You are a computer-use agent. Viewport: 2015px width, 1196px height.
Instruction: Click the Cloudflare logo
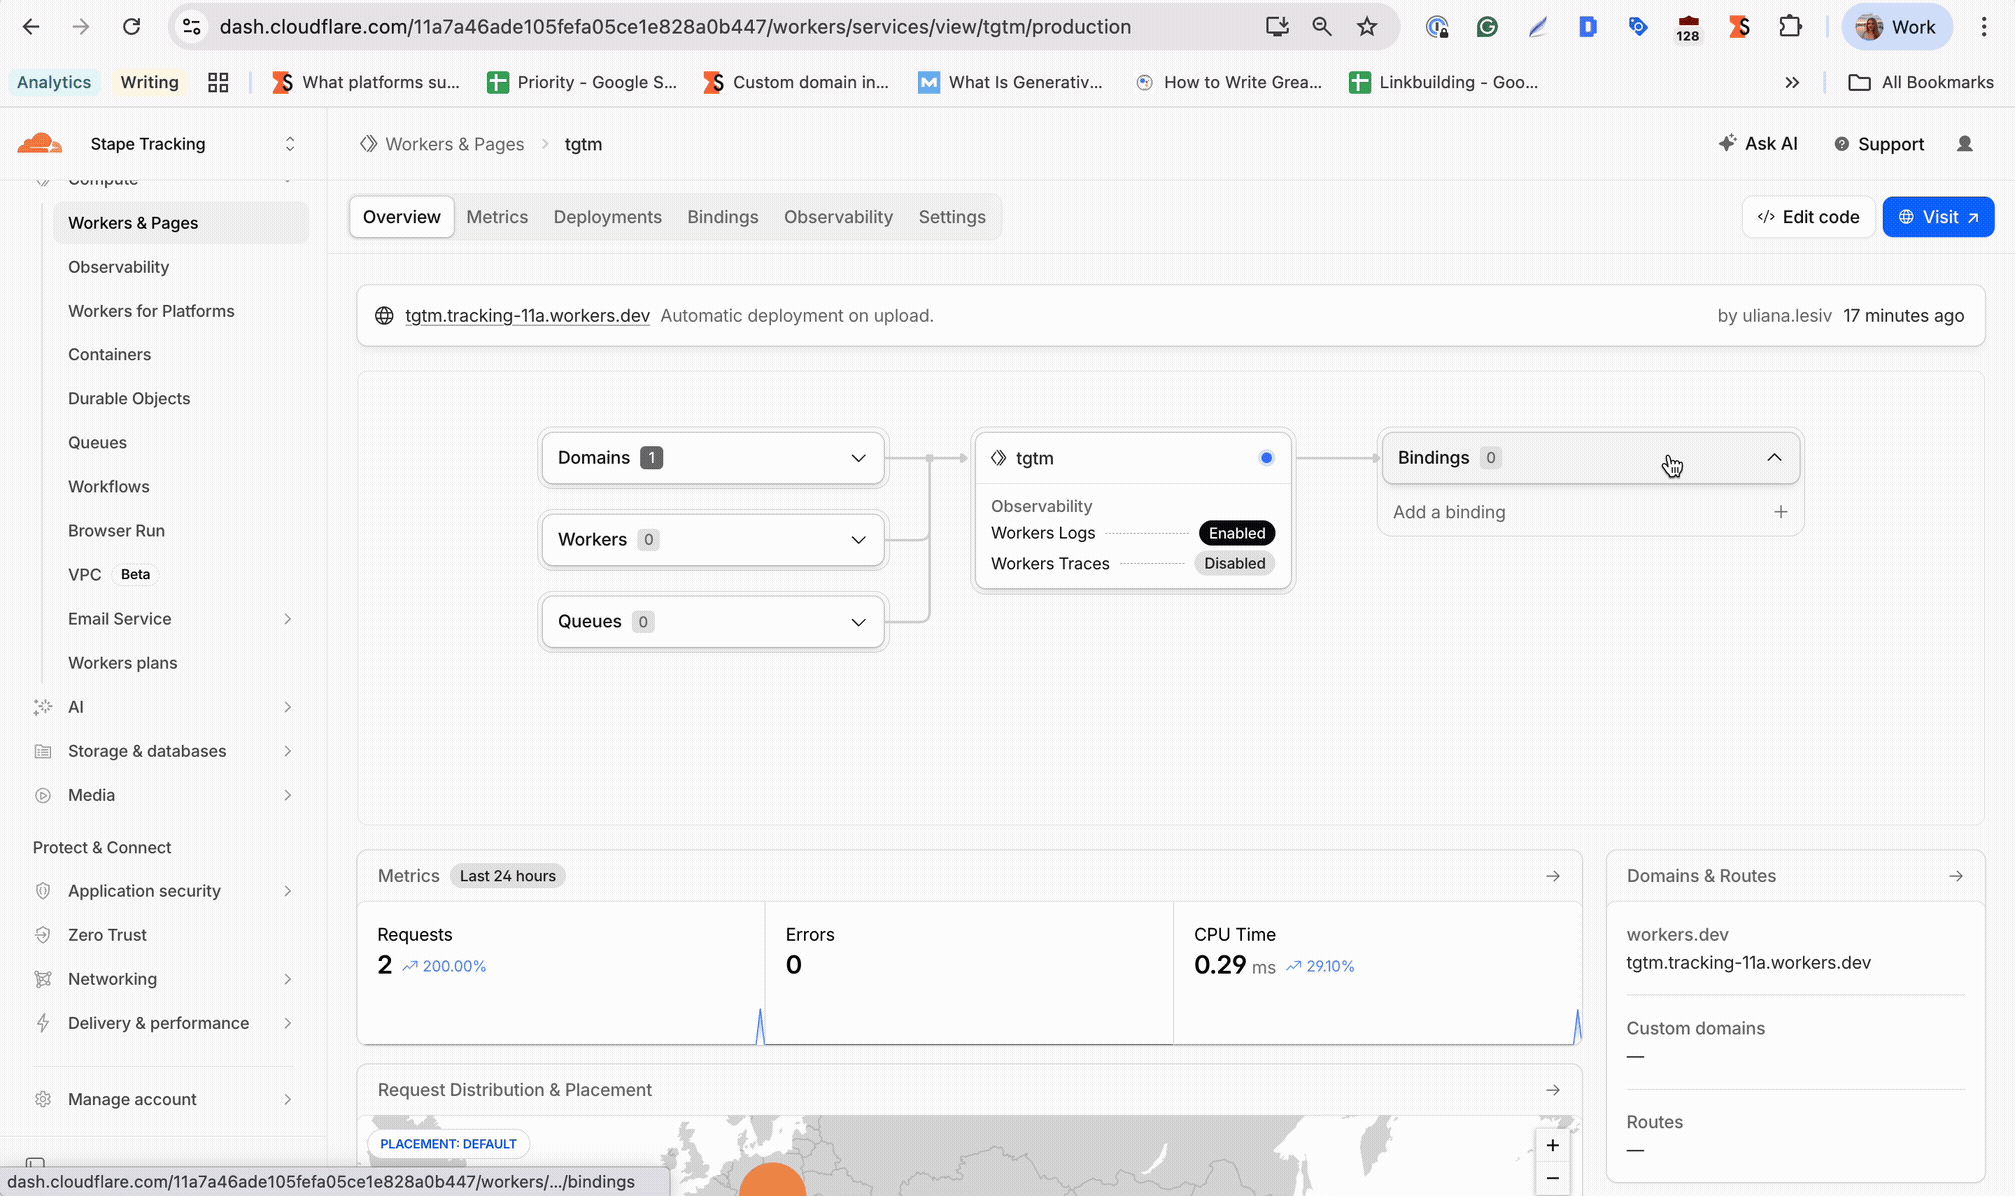(x=40, y=144)
